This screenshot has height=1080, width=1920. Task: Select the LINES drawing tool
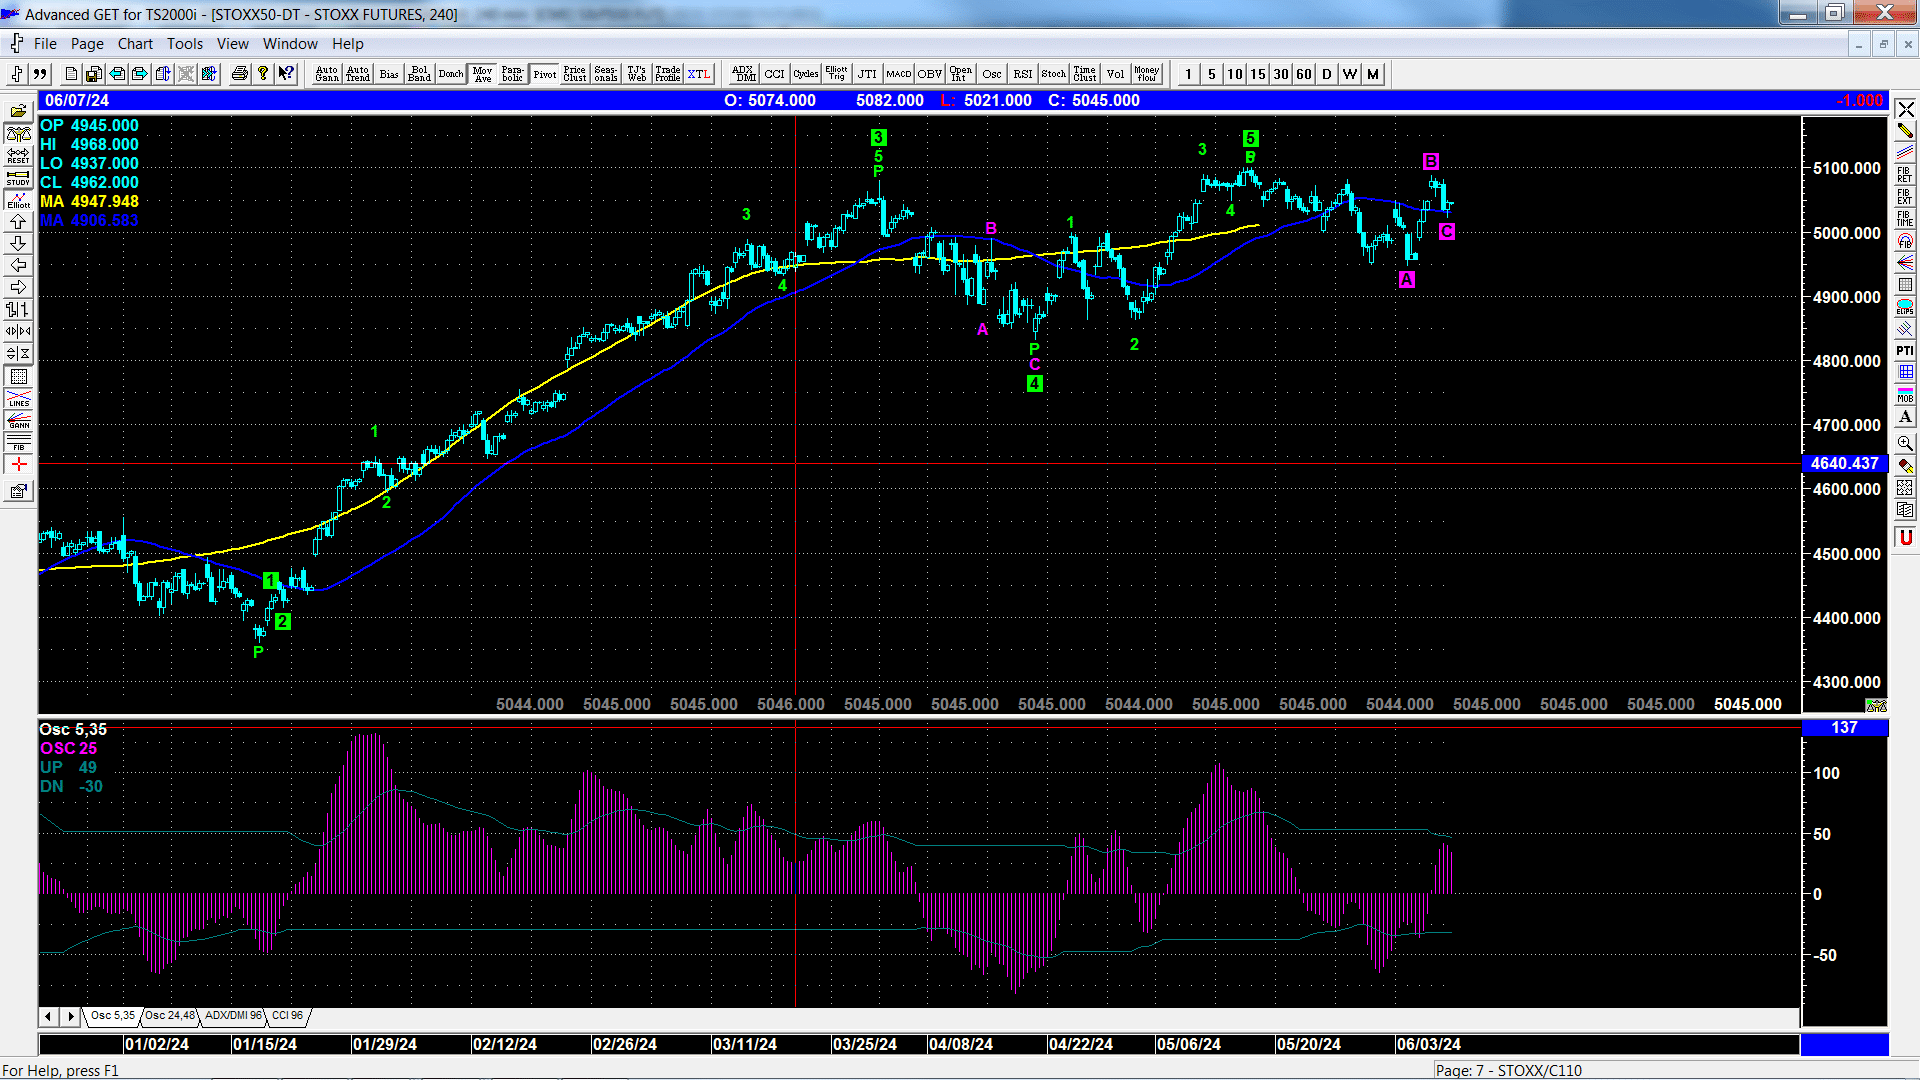click(x=18, y=398)
